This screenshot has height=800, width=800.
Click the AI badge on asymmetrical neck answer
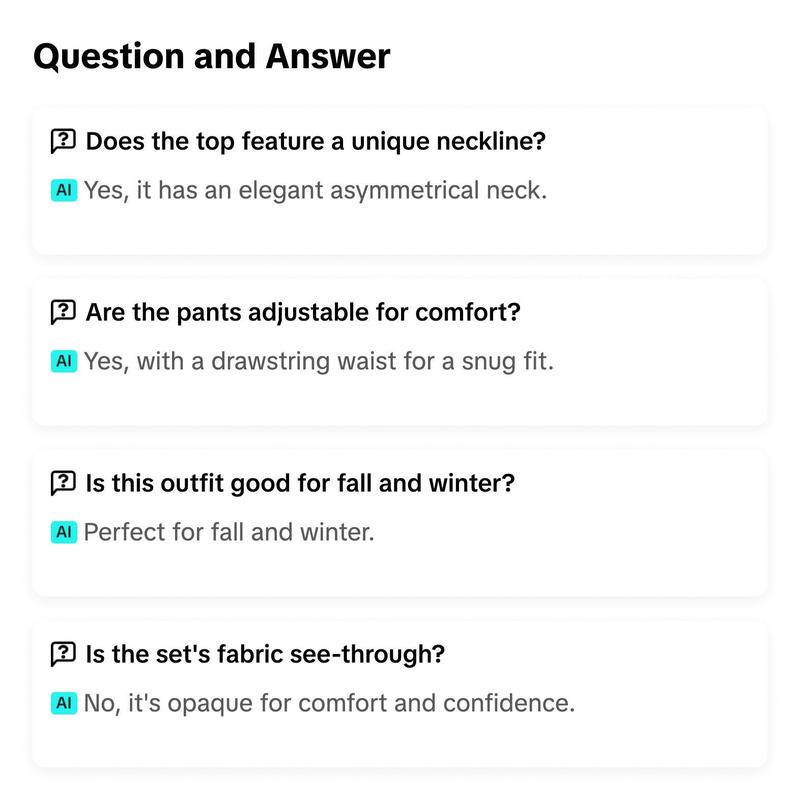(x=64, y=190)
